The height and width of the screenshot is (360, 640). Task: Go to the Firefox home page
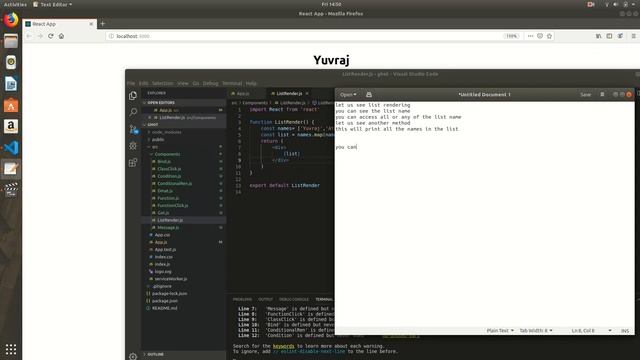(61, 36)
